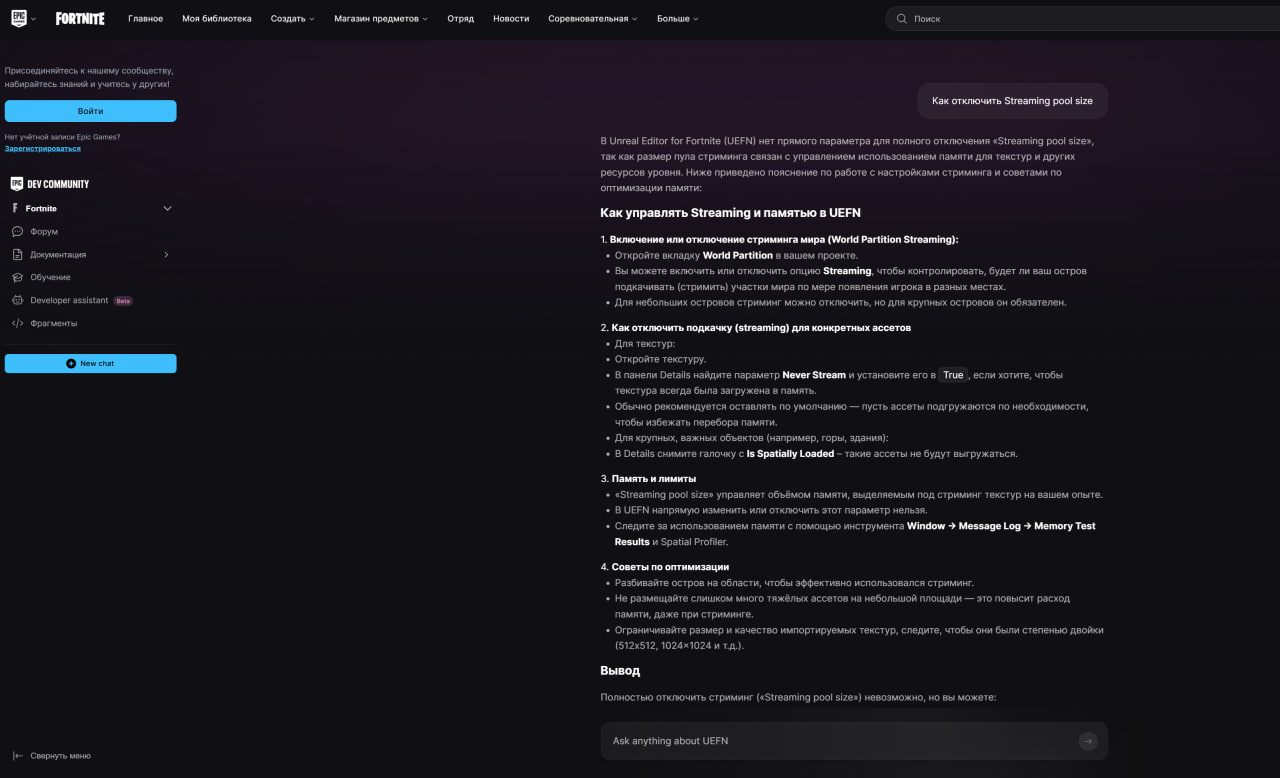Click the Epic Games logo icon
The height and width of the screenshot is (778, 1280).
coord(19,18)
